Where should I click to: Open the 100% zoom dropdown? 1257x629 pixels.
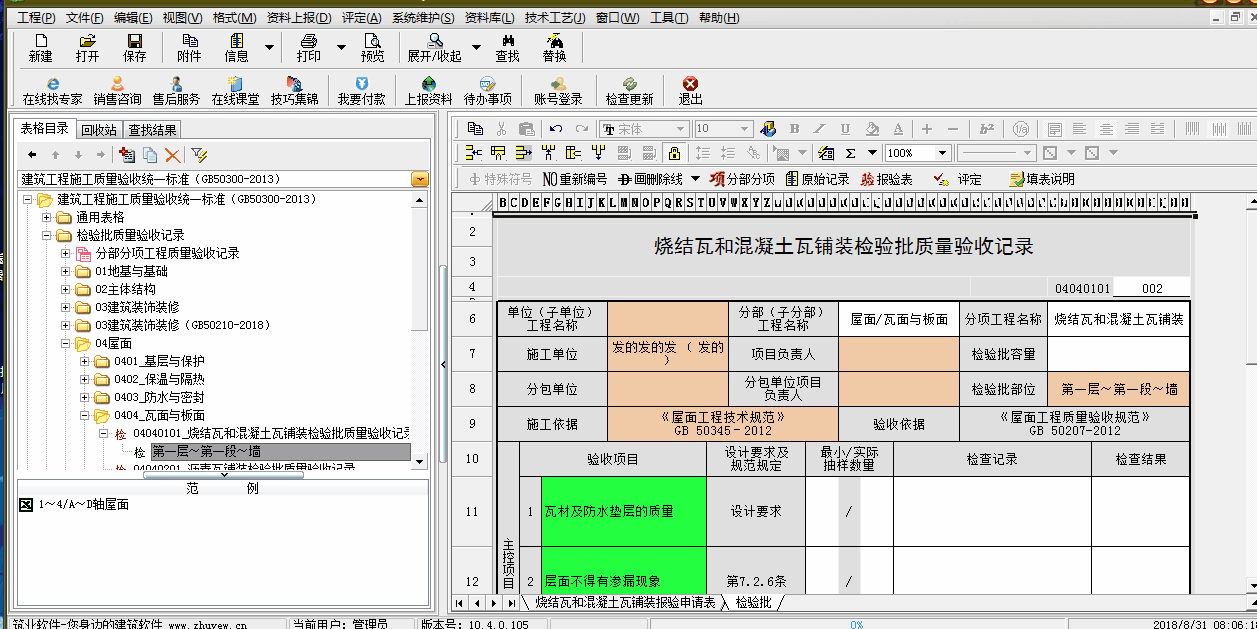point(942,153)
